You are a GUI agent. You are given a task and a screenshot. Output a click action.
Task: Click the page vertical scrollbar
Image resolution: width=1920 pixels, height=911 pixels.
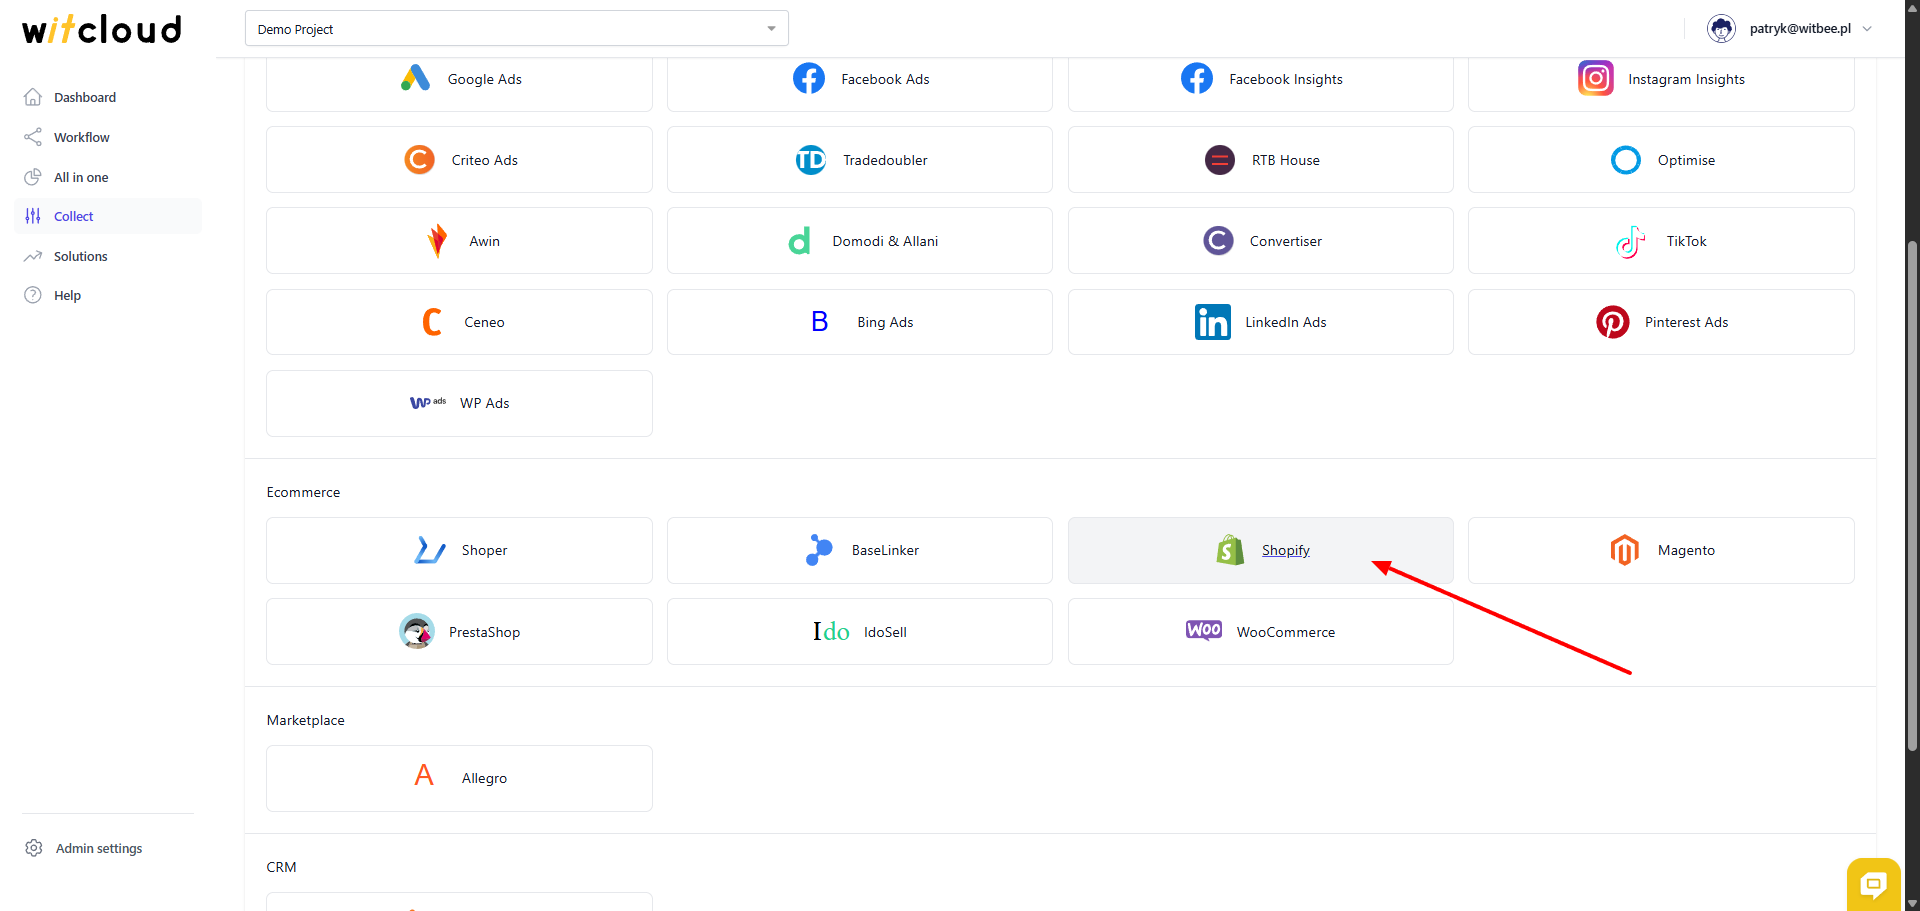1912,495
